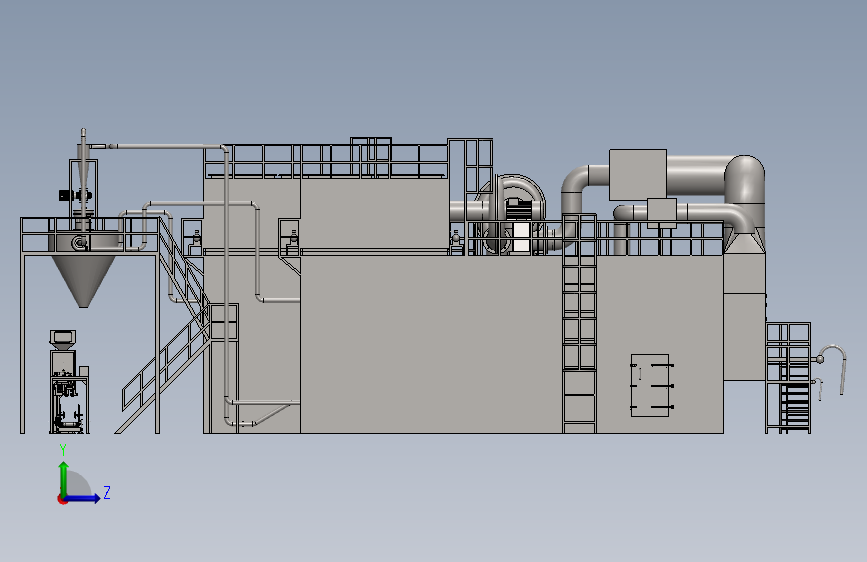Screen dimensions: 867x562
Task: Select the small stair platform at right end
Action: pyautogui.click(x=788, y=378)
